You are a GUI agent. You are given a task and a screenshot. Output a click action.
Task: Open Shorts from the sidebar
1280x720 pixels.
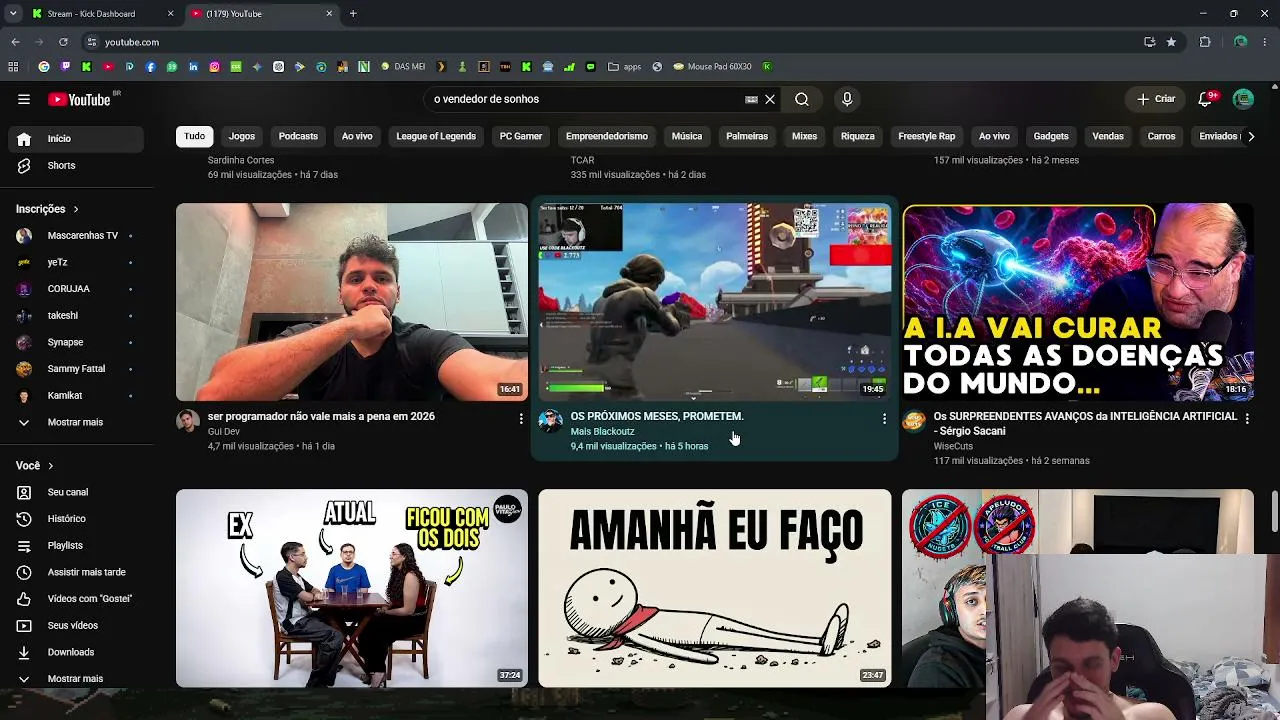coord(76,165)
